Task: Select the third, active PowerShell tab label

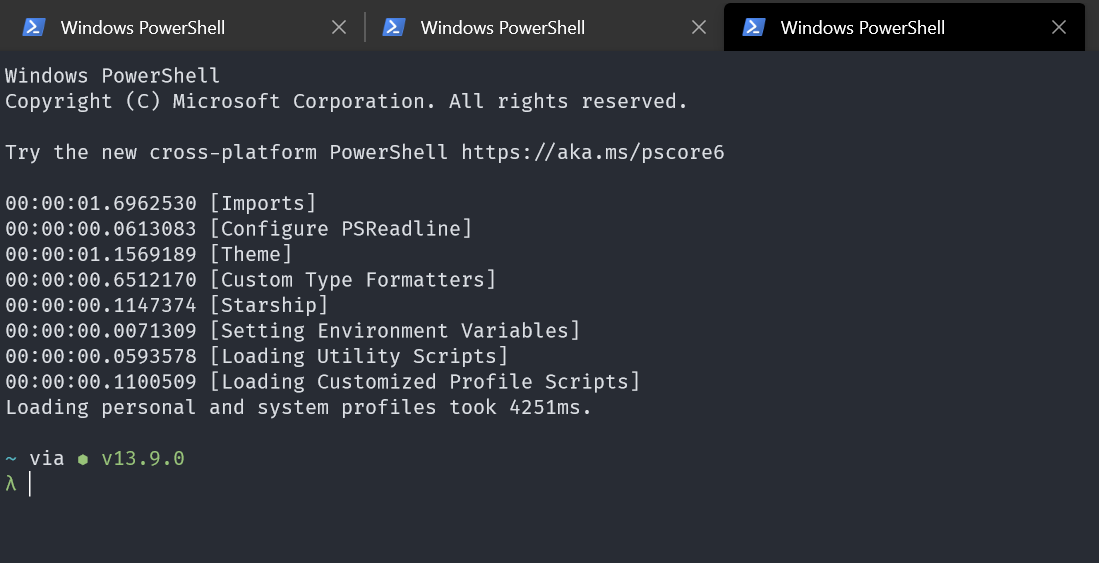Action: point(862,27)
